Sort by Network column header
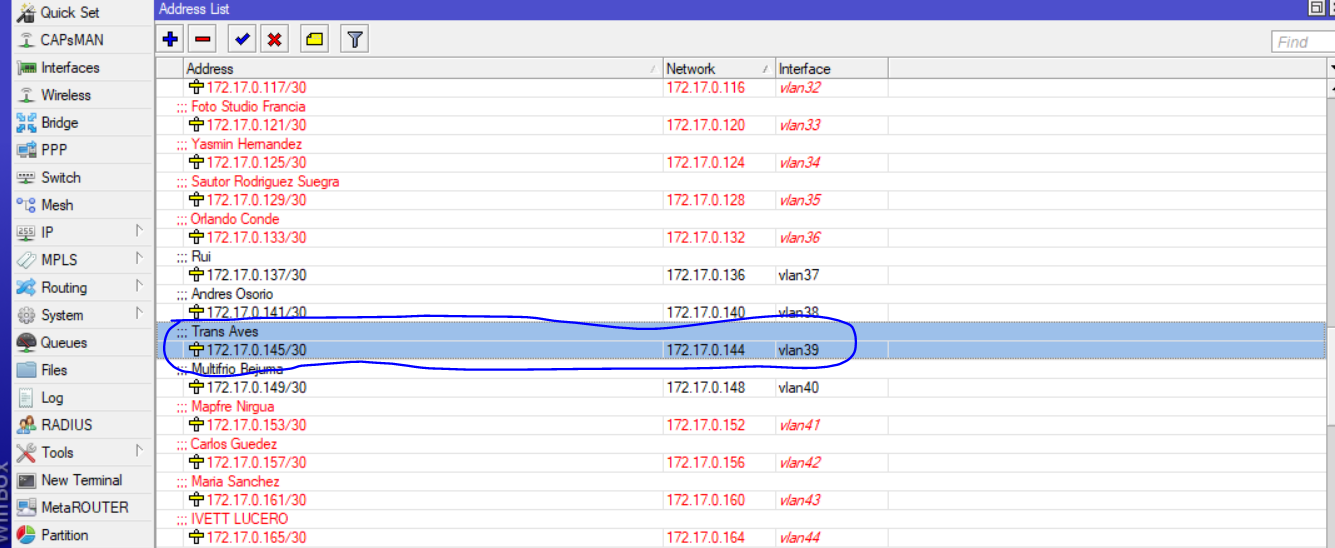 pos(719,69)
